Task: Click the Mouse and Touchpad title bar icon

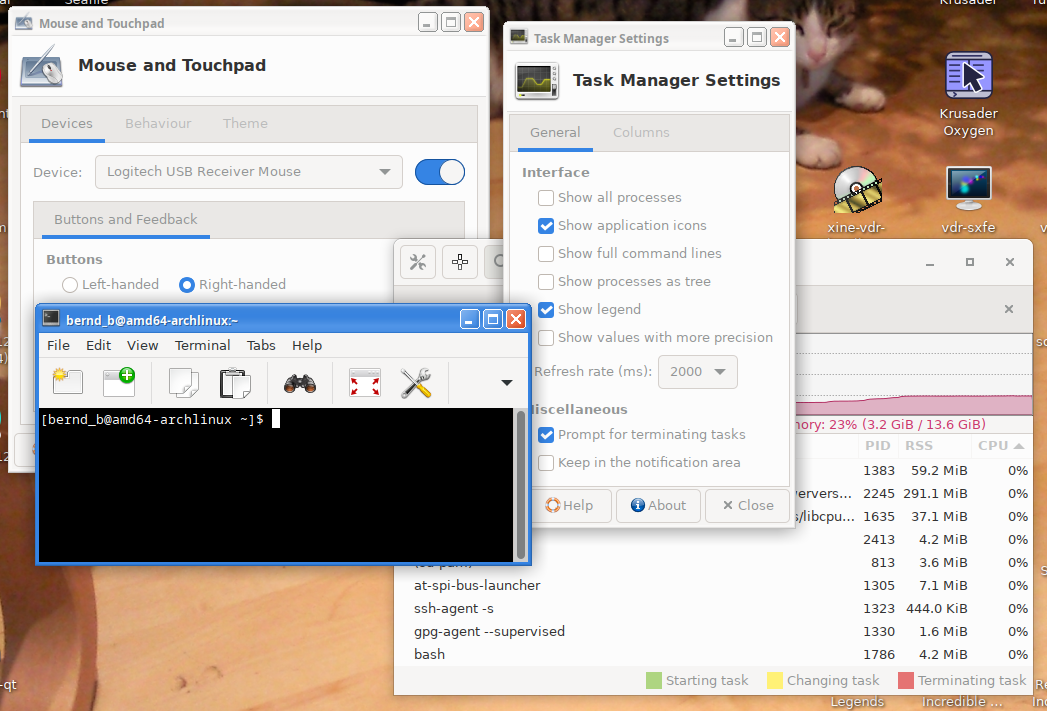Action: [x=24, y=22]
